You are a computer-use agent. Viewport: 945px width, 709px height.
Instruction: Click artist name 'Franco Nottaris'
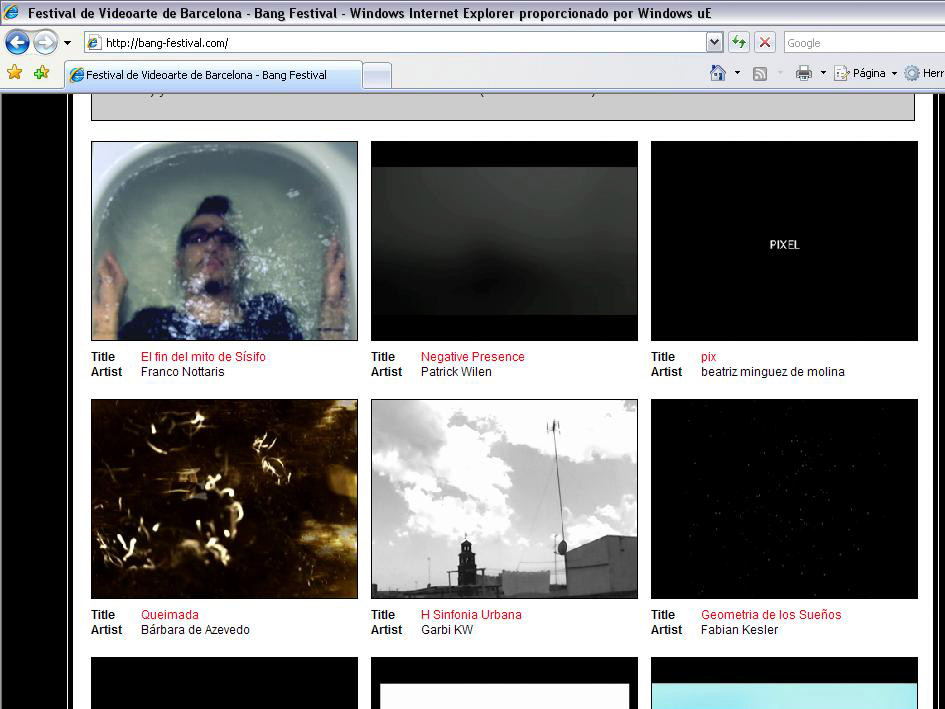click(183, 372)
